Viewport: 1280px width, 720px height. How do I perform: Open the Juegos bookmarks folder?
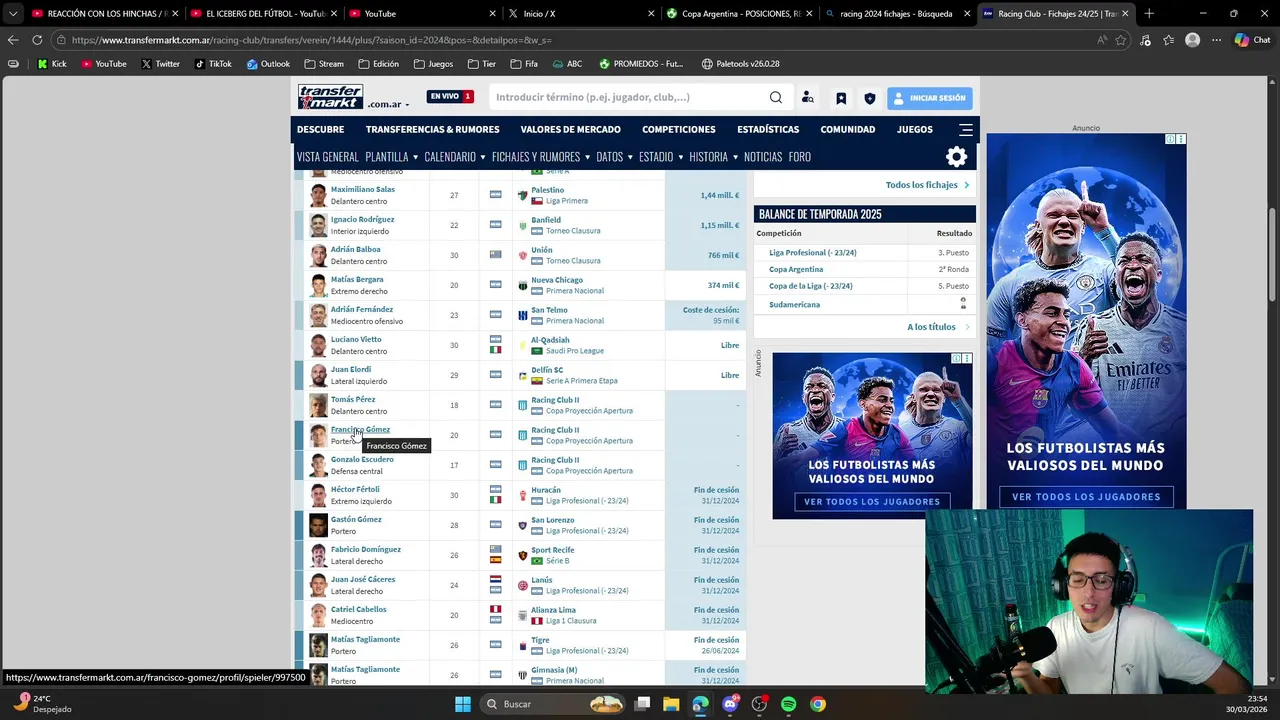click(432, 64)
